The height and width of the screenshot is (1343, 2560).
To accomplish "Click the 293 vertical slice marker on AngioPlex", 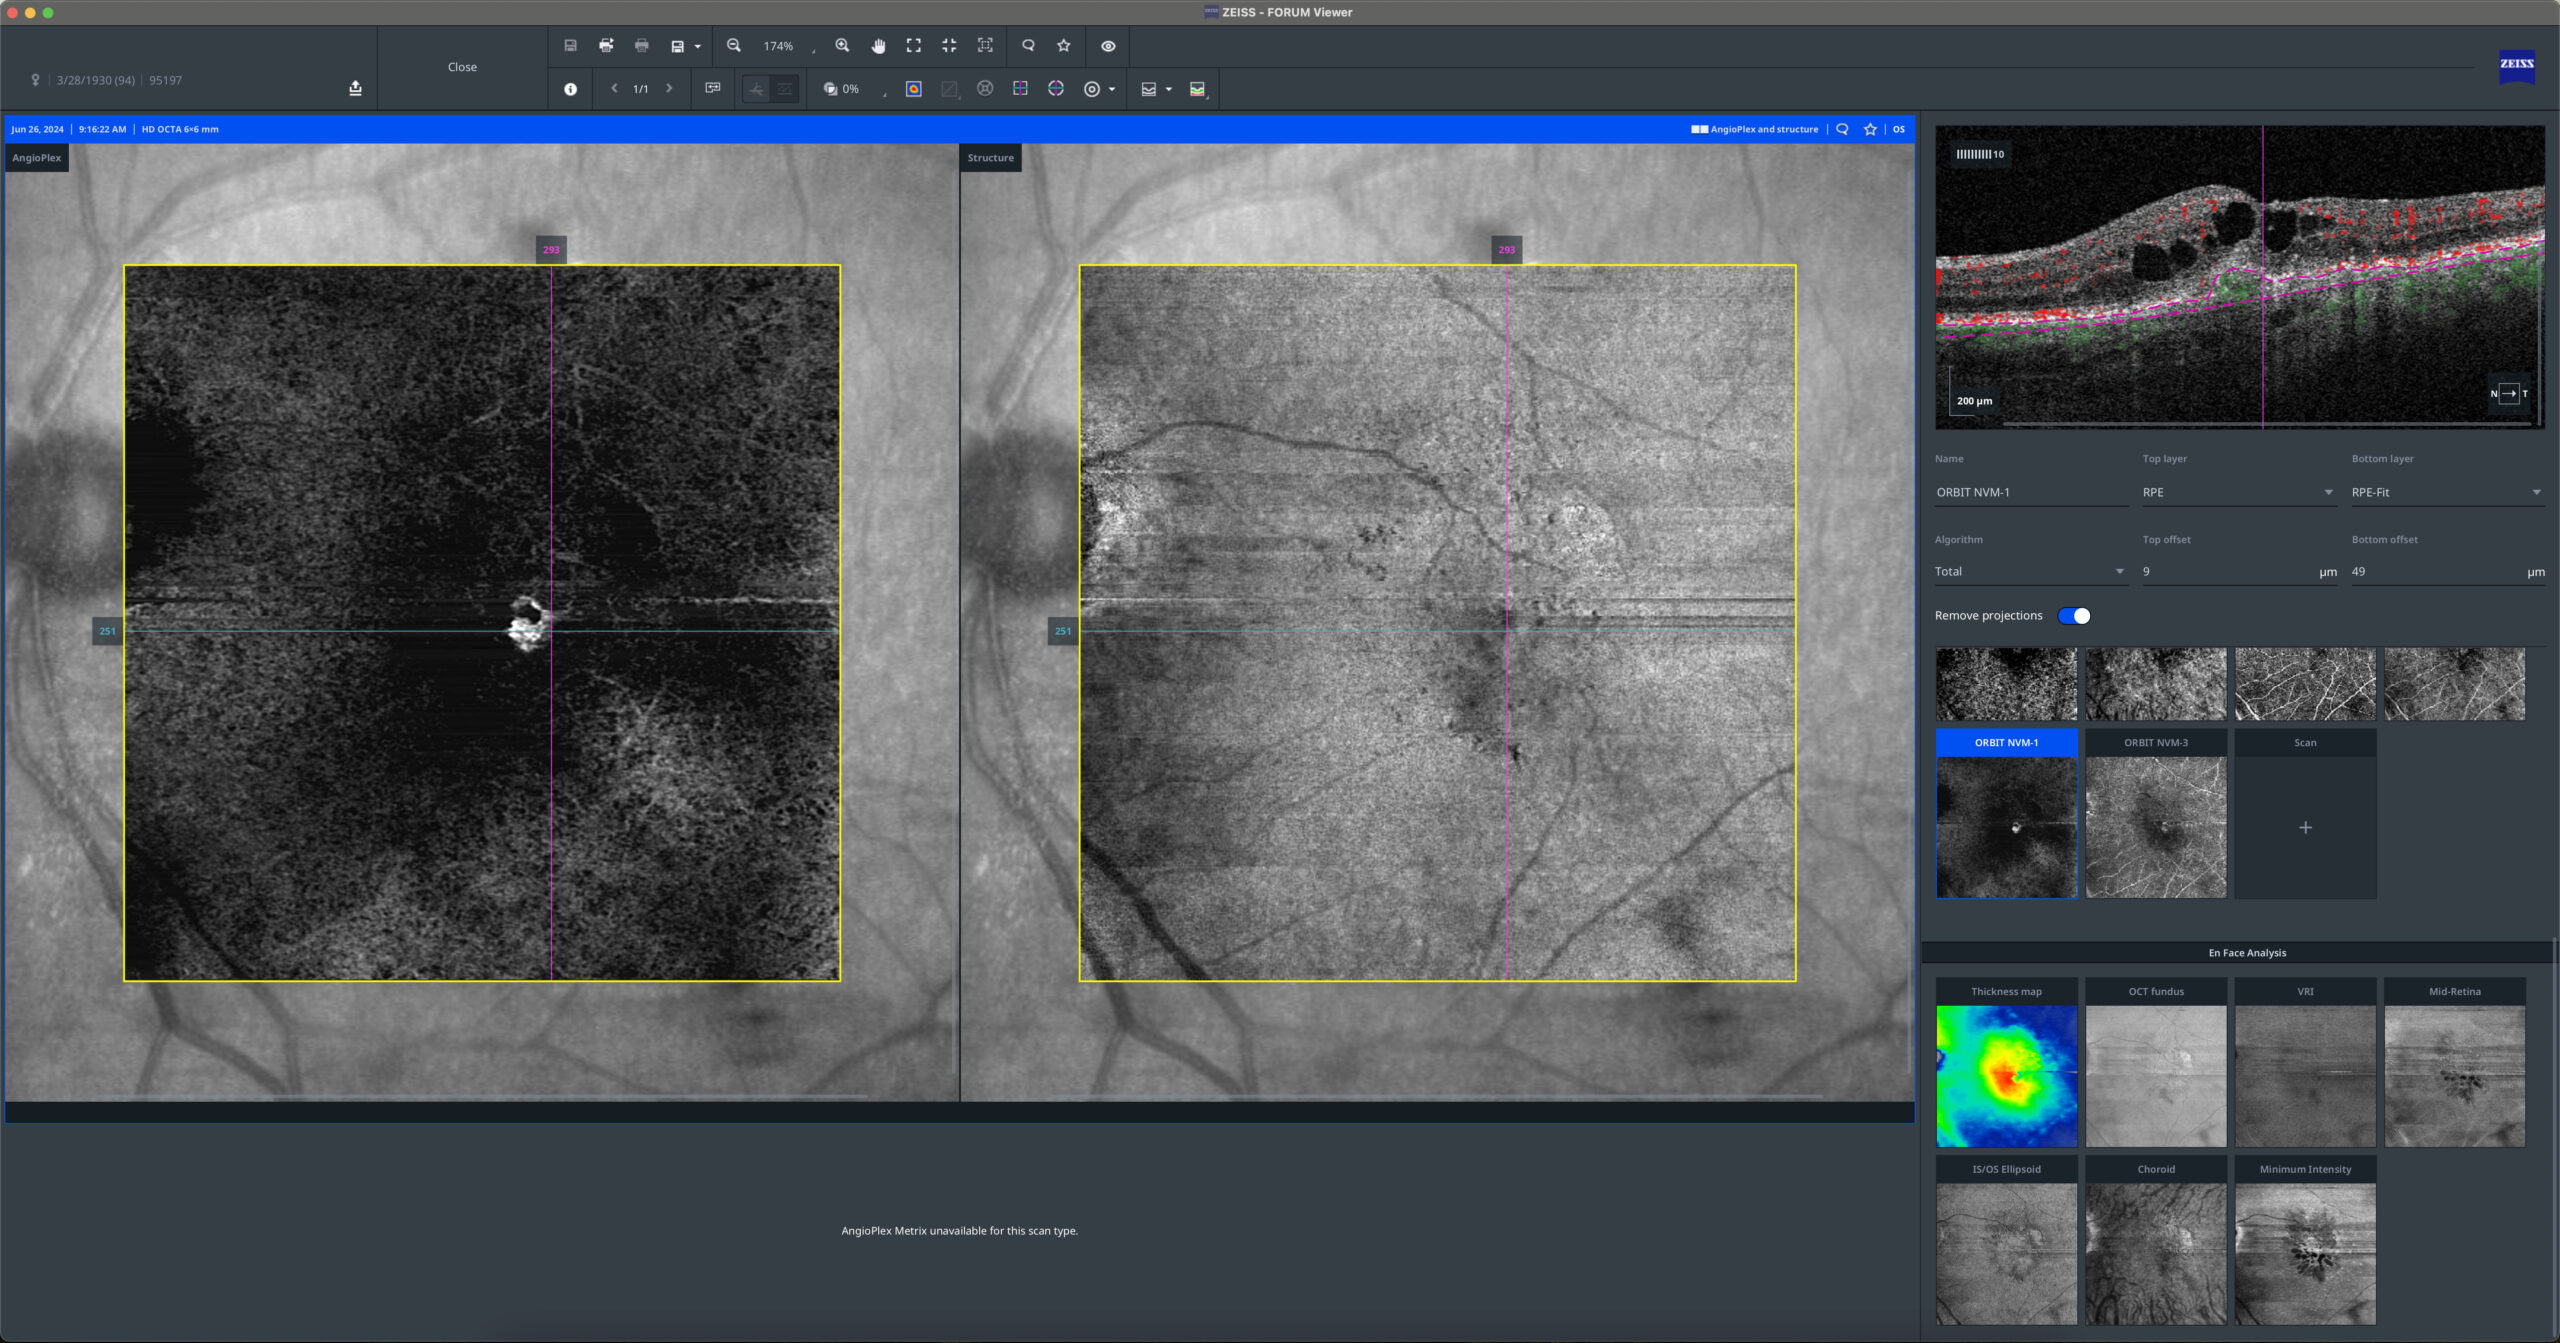I will pyautogui.click(x=551, y=250).
